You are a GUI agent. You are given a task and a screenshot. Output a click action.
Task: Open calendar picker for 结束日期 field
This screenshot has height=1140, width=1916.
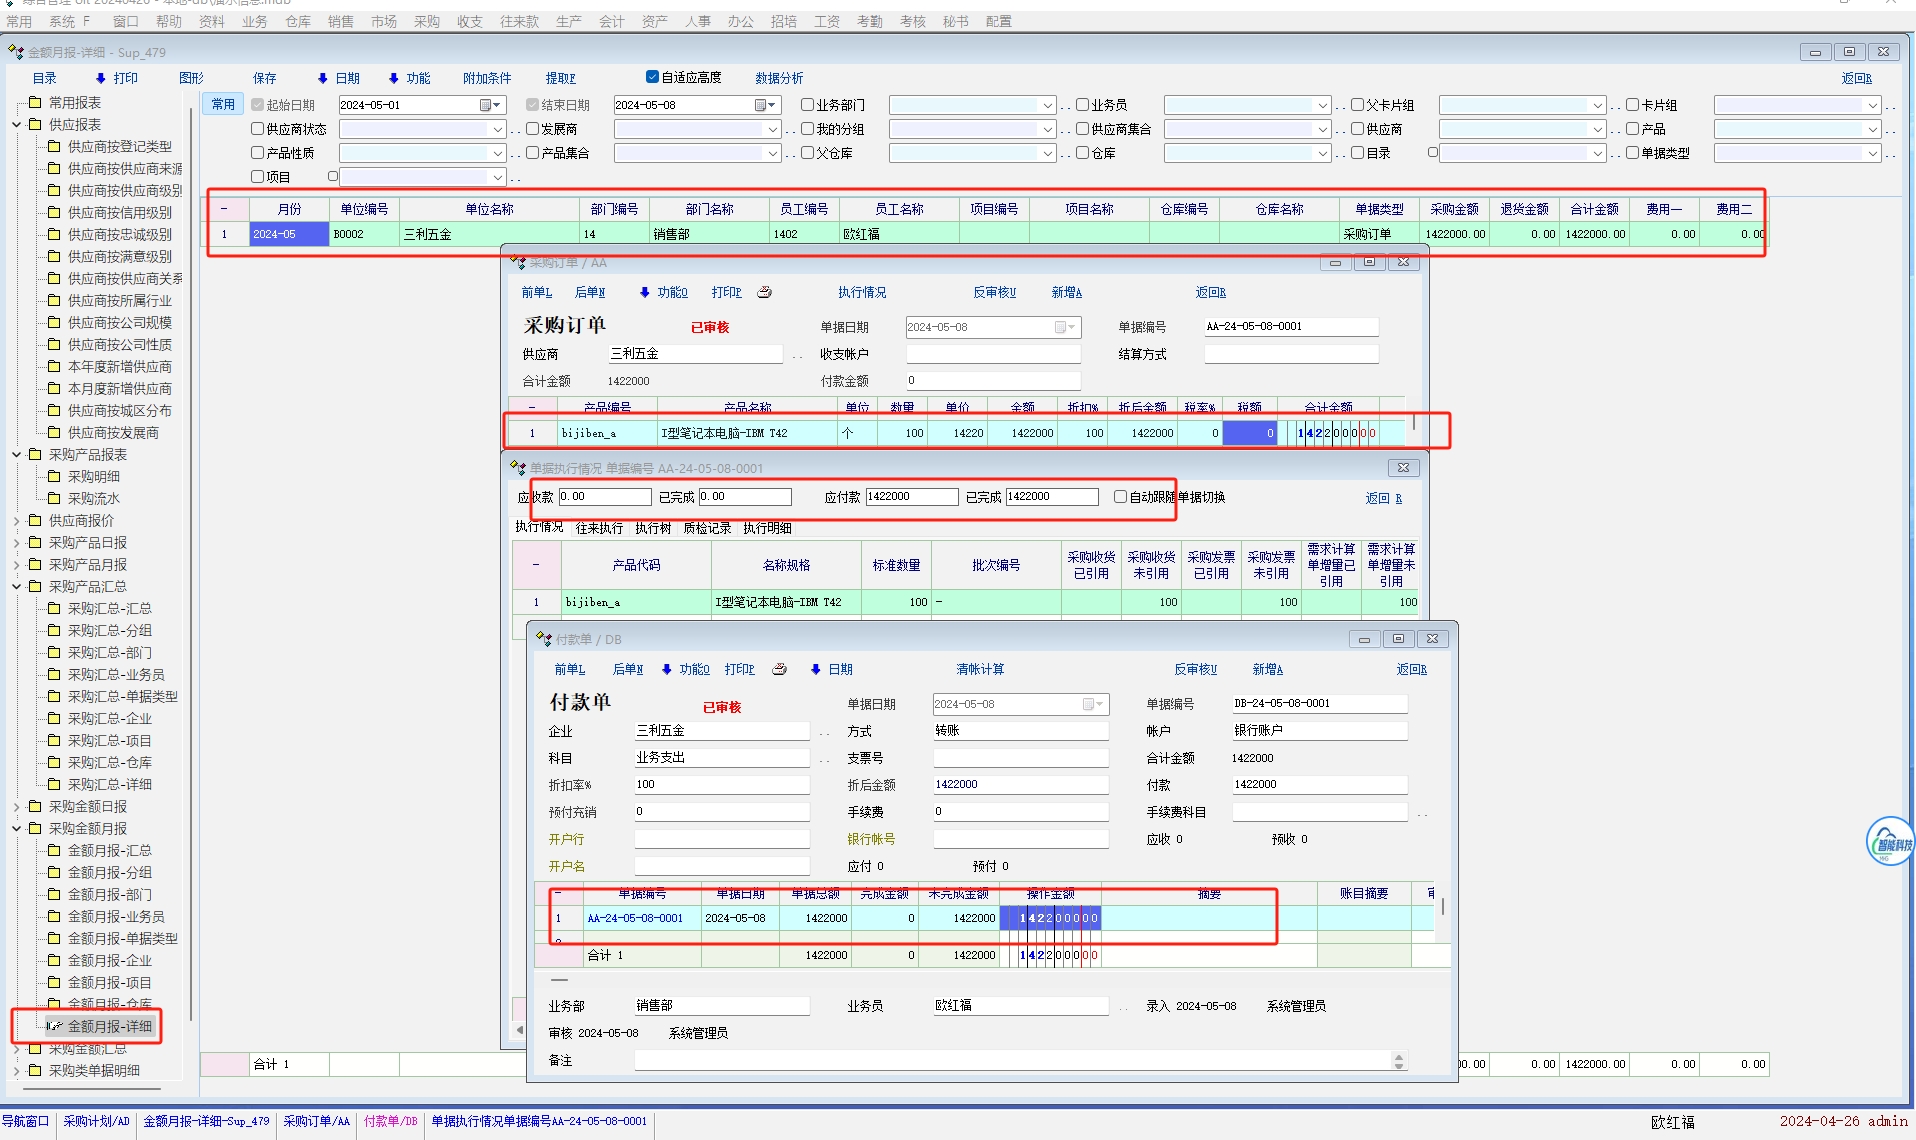[x=763, y=105]
